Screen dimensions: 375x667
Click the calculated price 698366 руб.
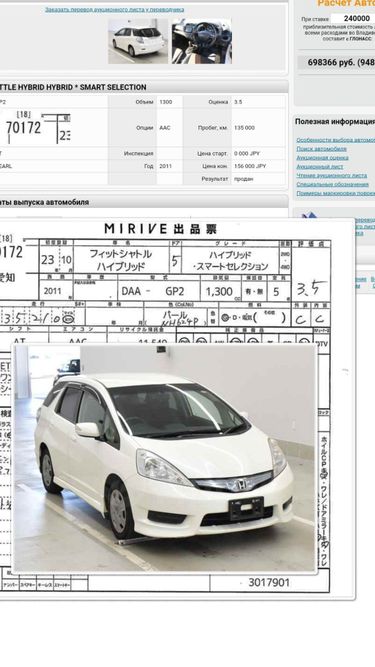pyautogui.click(x=341, y=63)
